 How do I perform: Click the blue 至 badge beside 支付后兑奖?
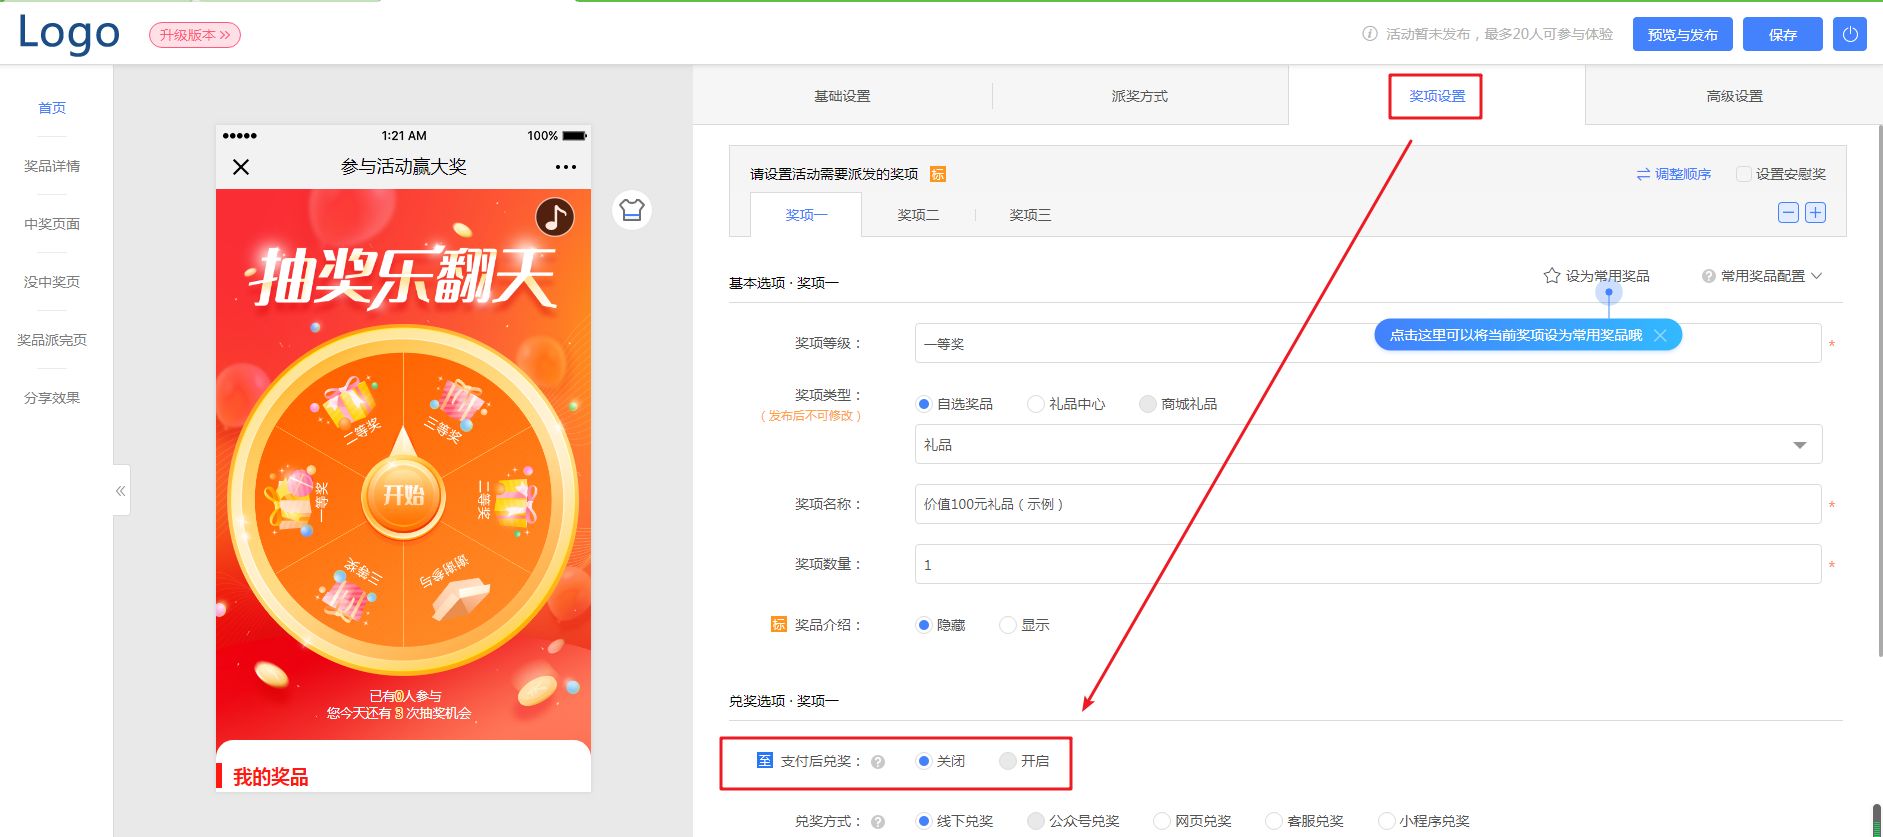pyautogui.click(x=765, y=760)
